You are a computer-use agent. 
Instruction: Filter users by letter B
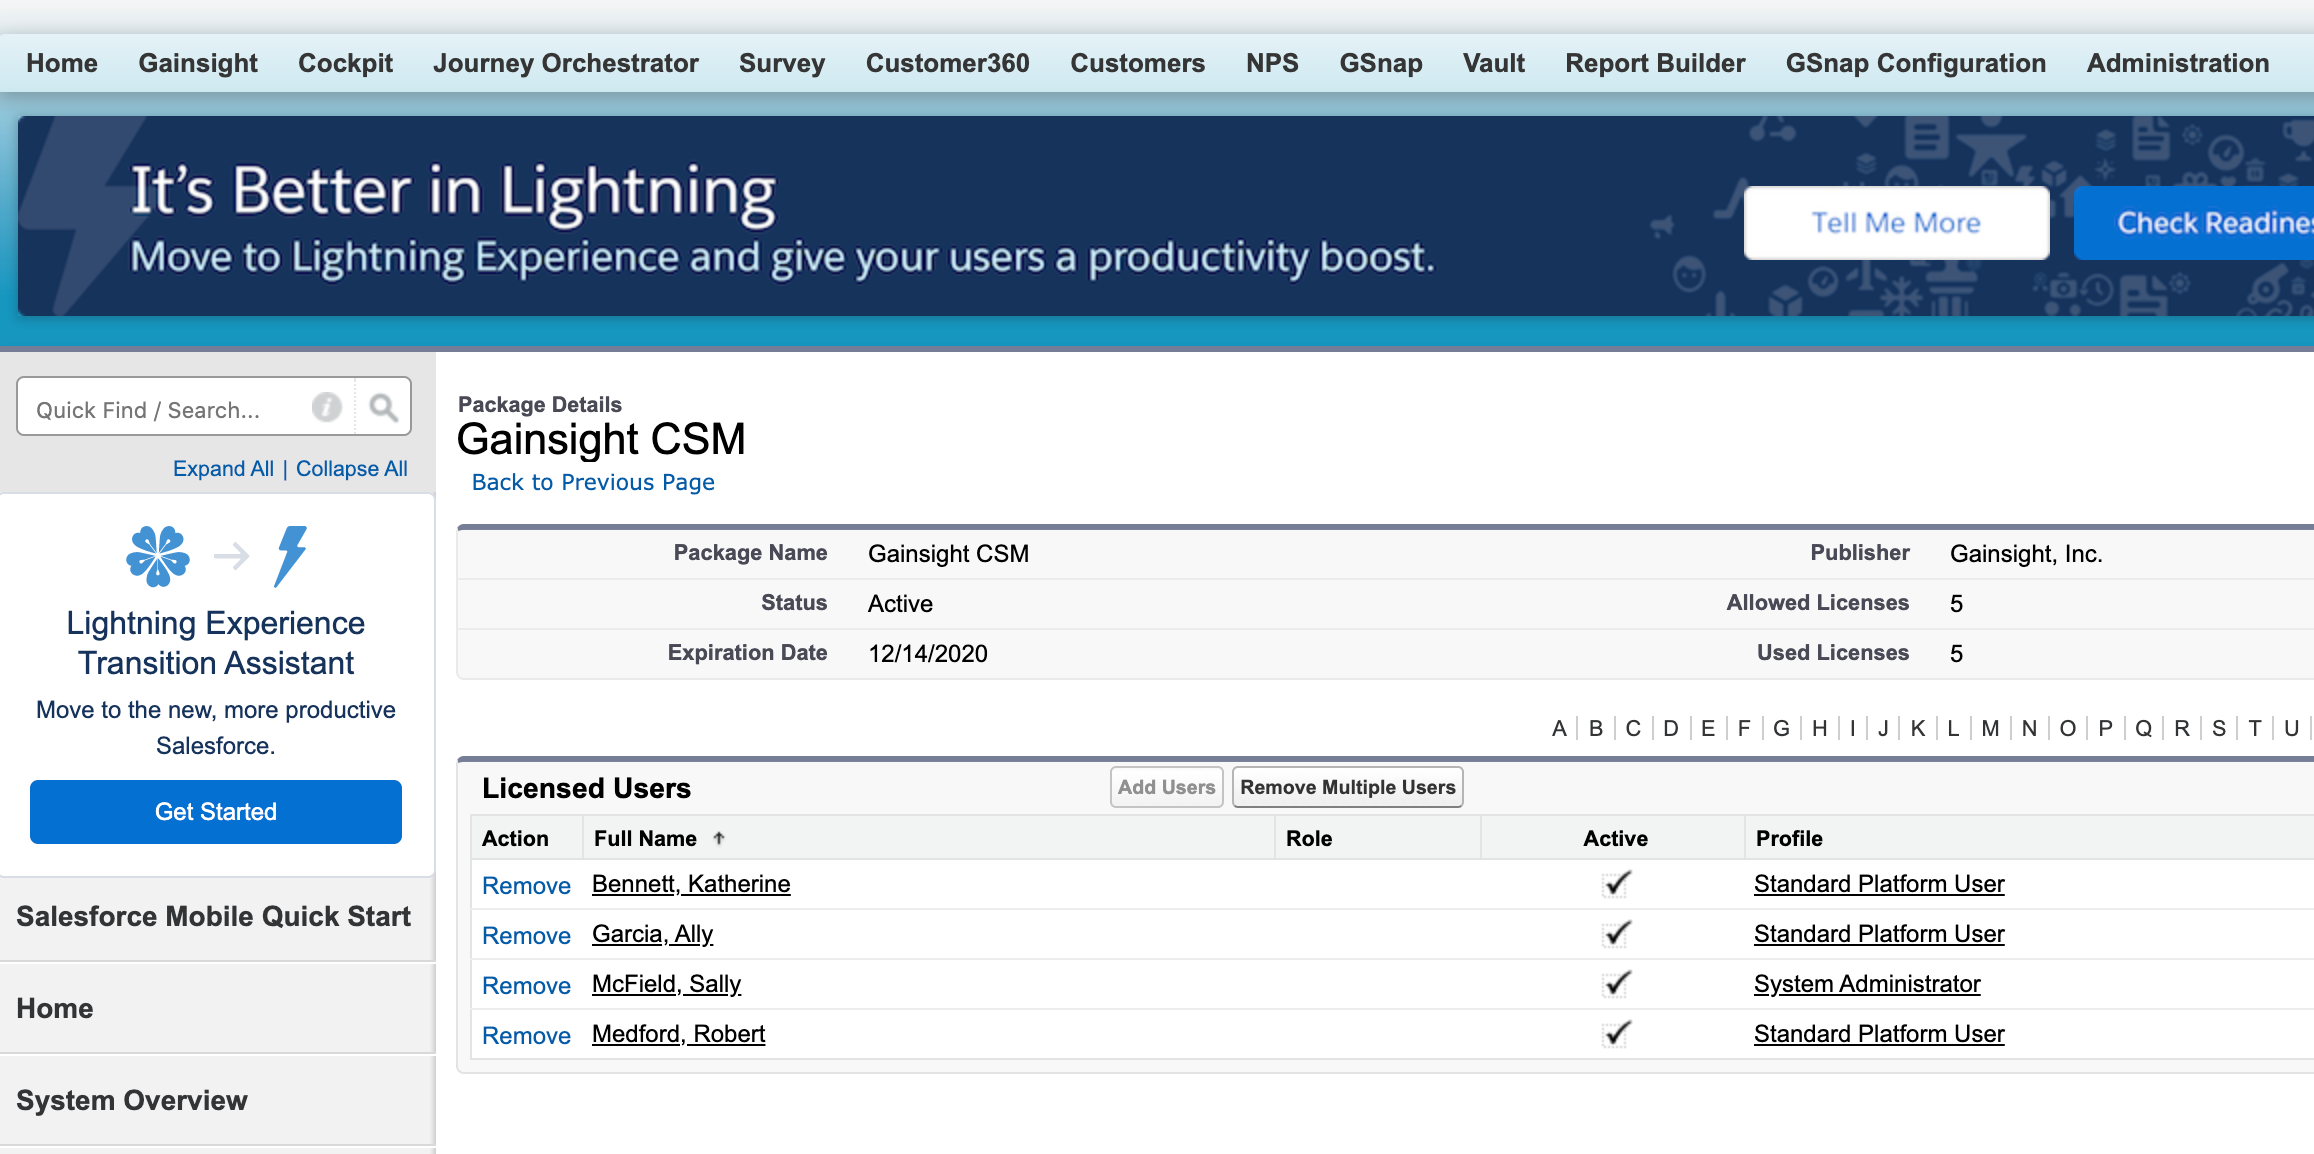coord(1596,728)
